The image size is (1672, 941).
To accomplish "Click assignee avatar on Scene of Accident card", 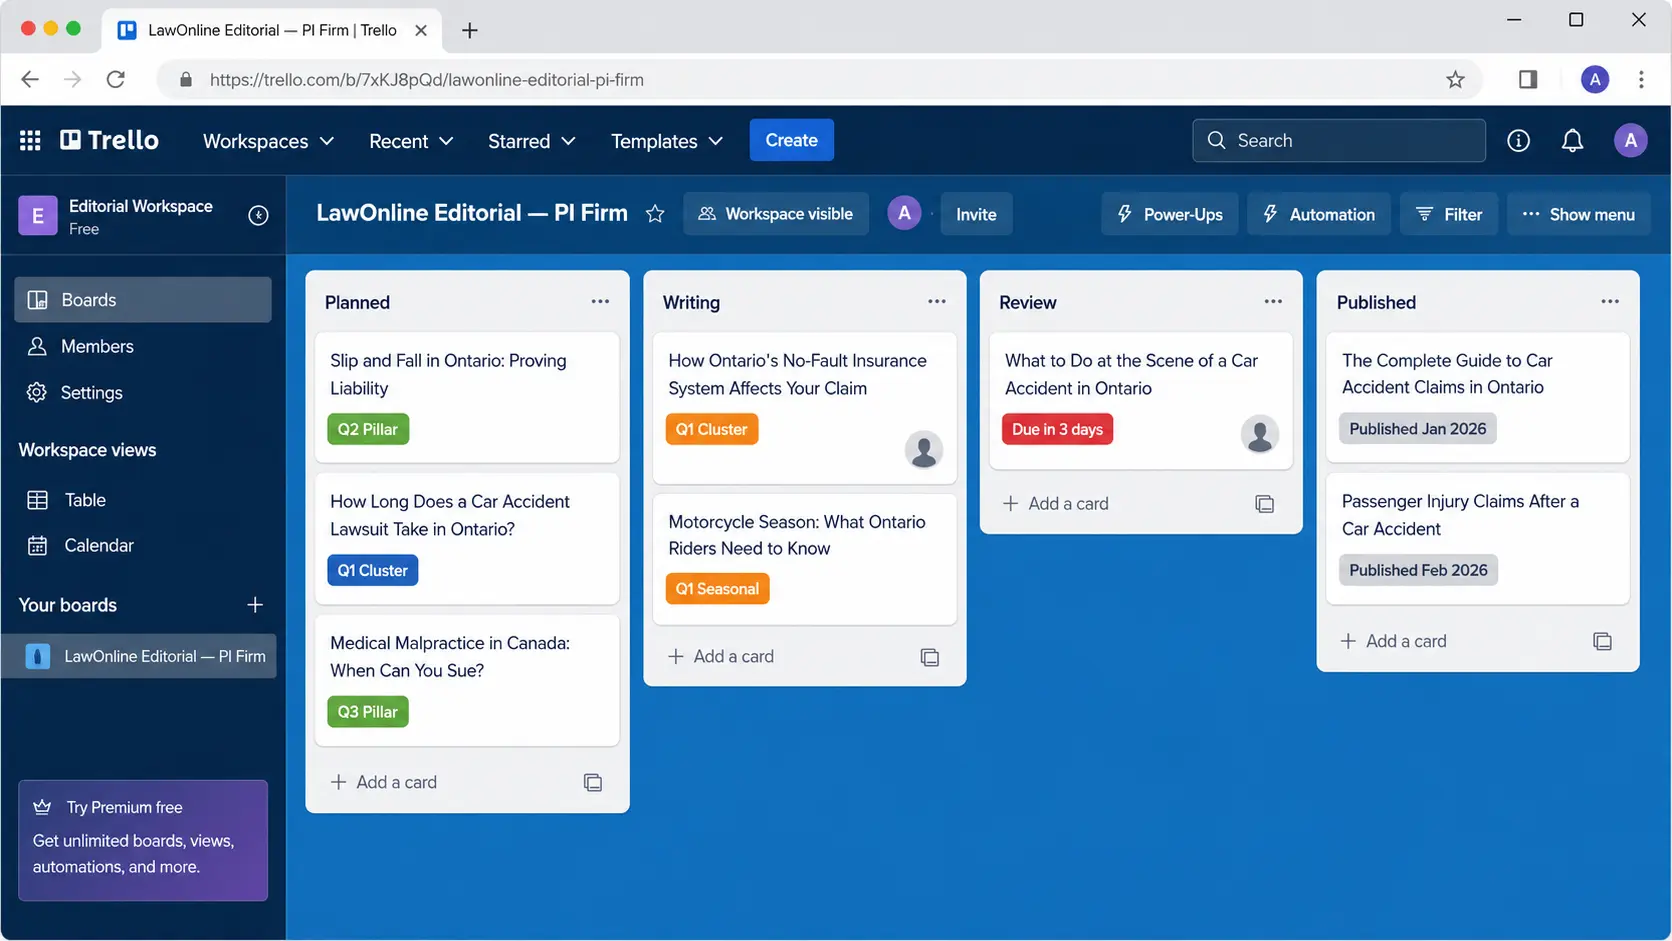I will 1260,435.
